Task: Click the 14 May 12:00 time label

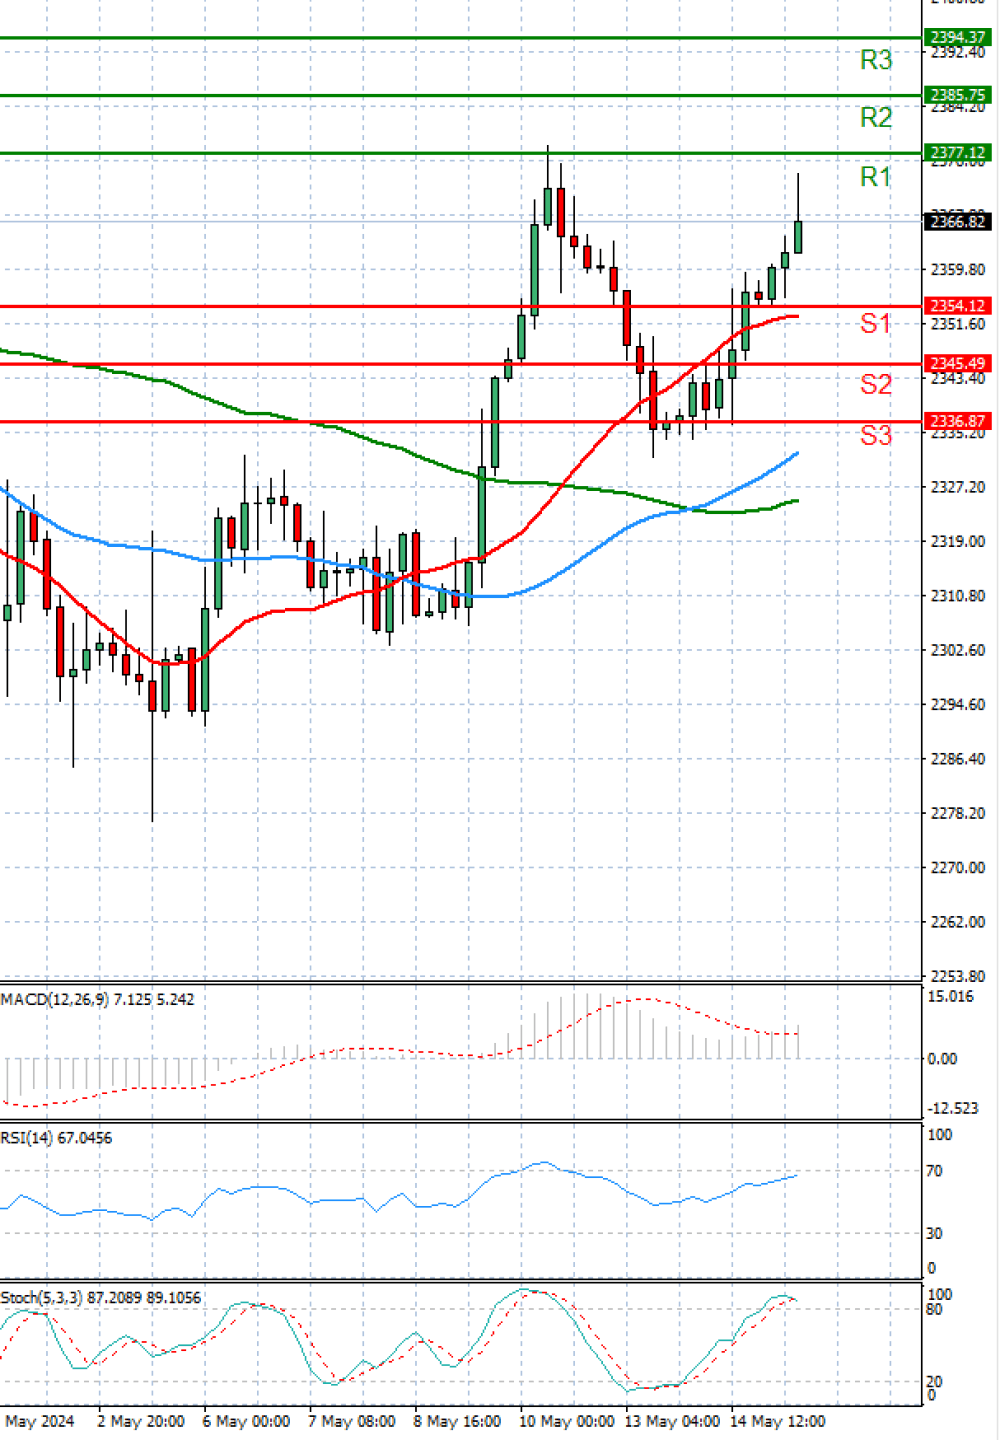Action: [x=778, y=1421]
